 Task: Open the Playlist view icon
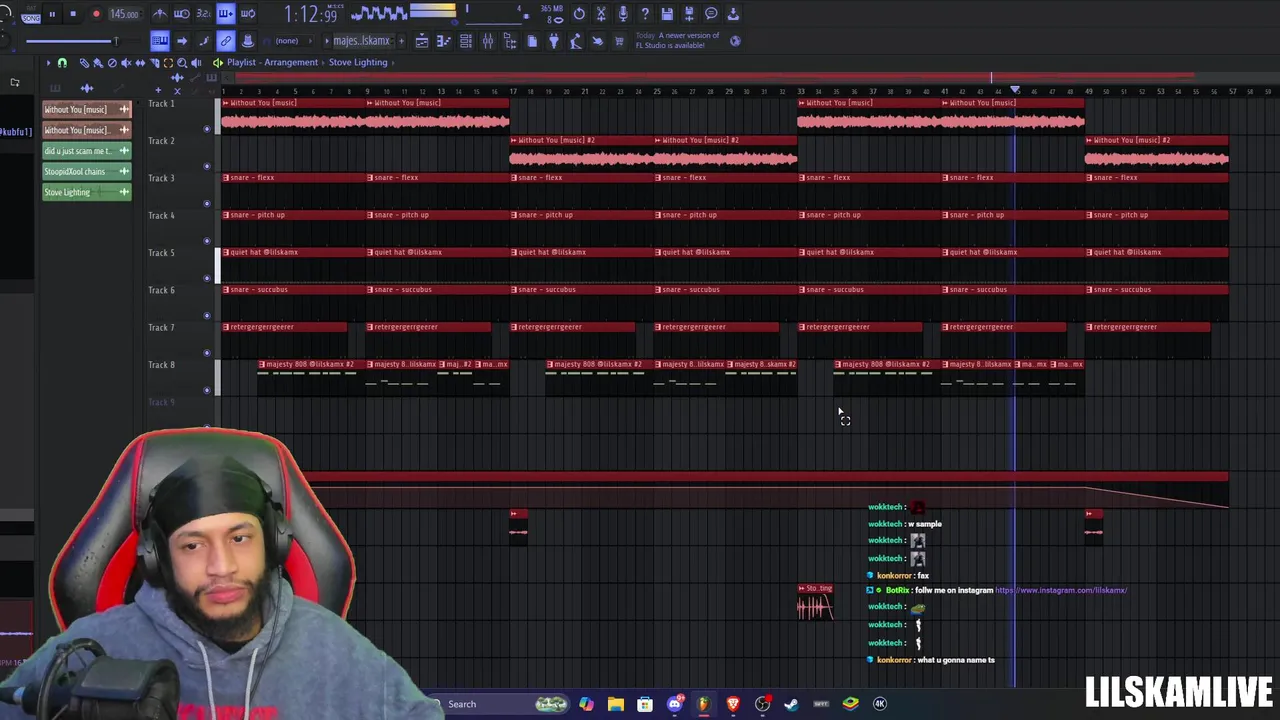(x=422, y=41)
